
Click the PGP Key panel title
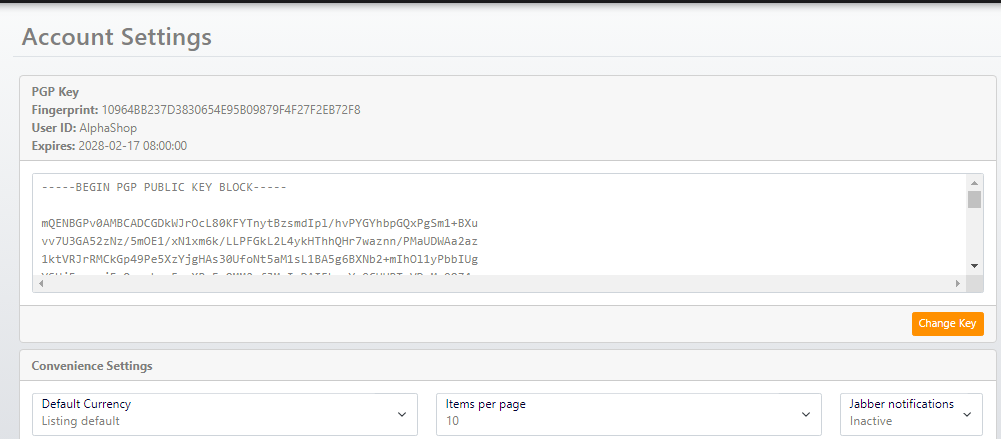[x=56, y=91]
